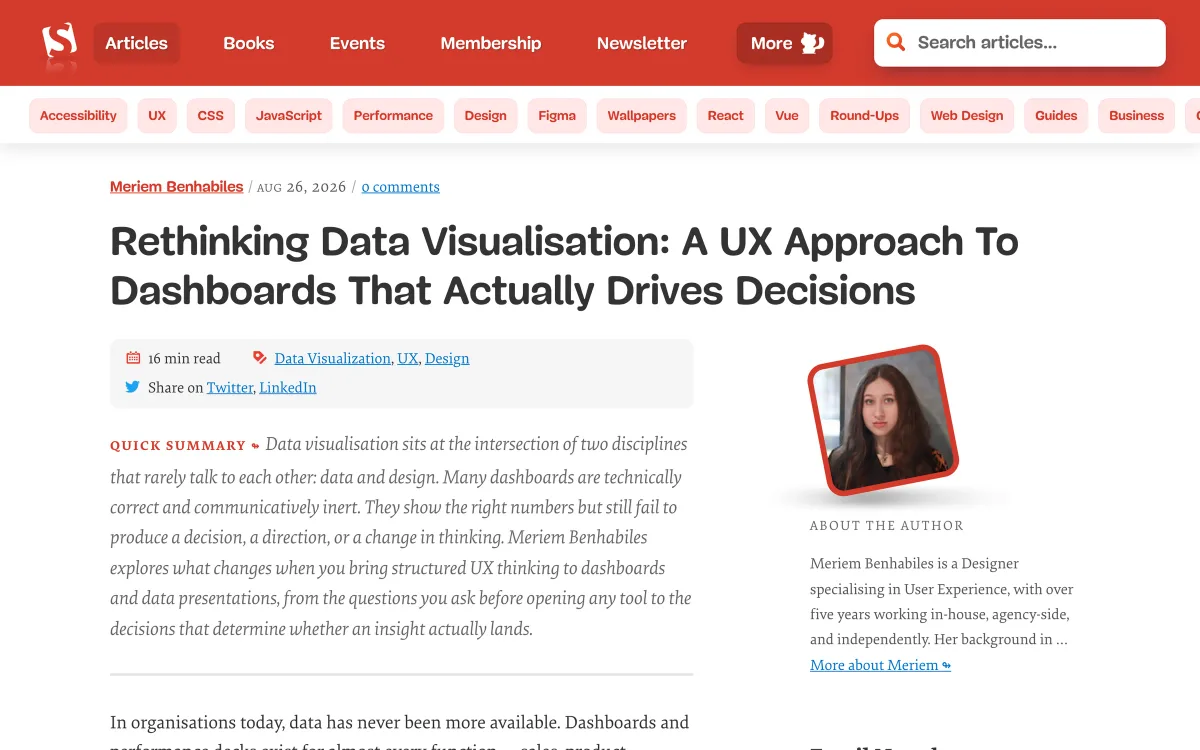
Task: Select the Design category pill
Action: (486, 116)
